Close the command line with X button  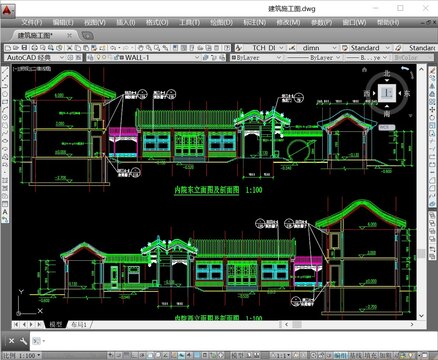pos(11,341)
